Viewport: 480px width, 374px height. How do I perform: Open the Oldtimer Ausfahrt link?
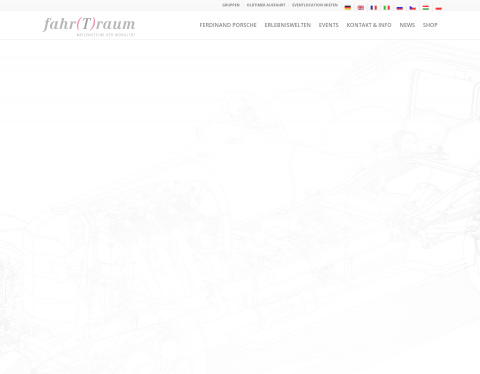(x=266, y=5)
